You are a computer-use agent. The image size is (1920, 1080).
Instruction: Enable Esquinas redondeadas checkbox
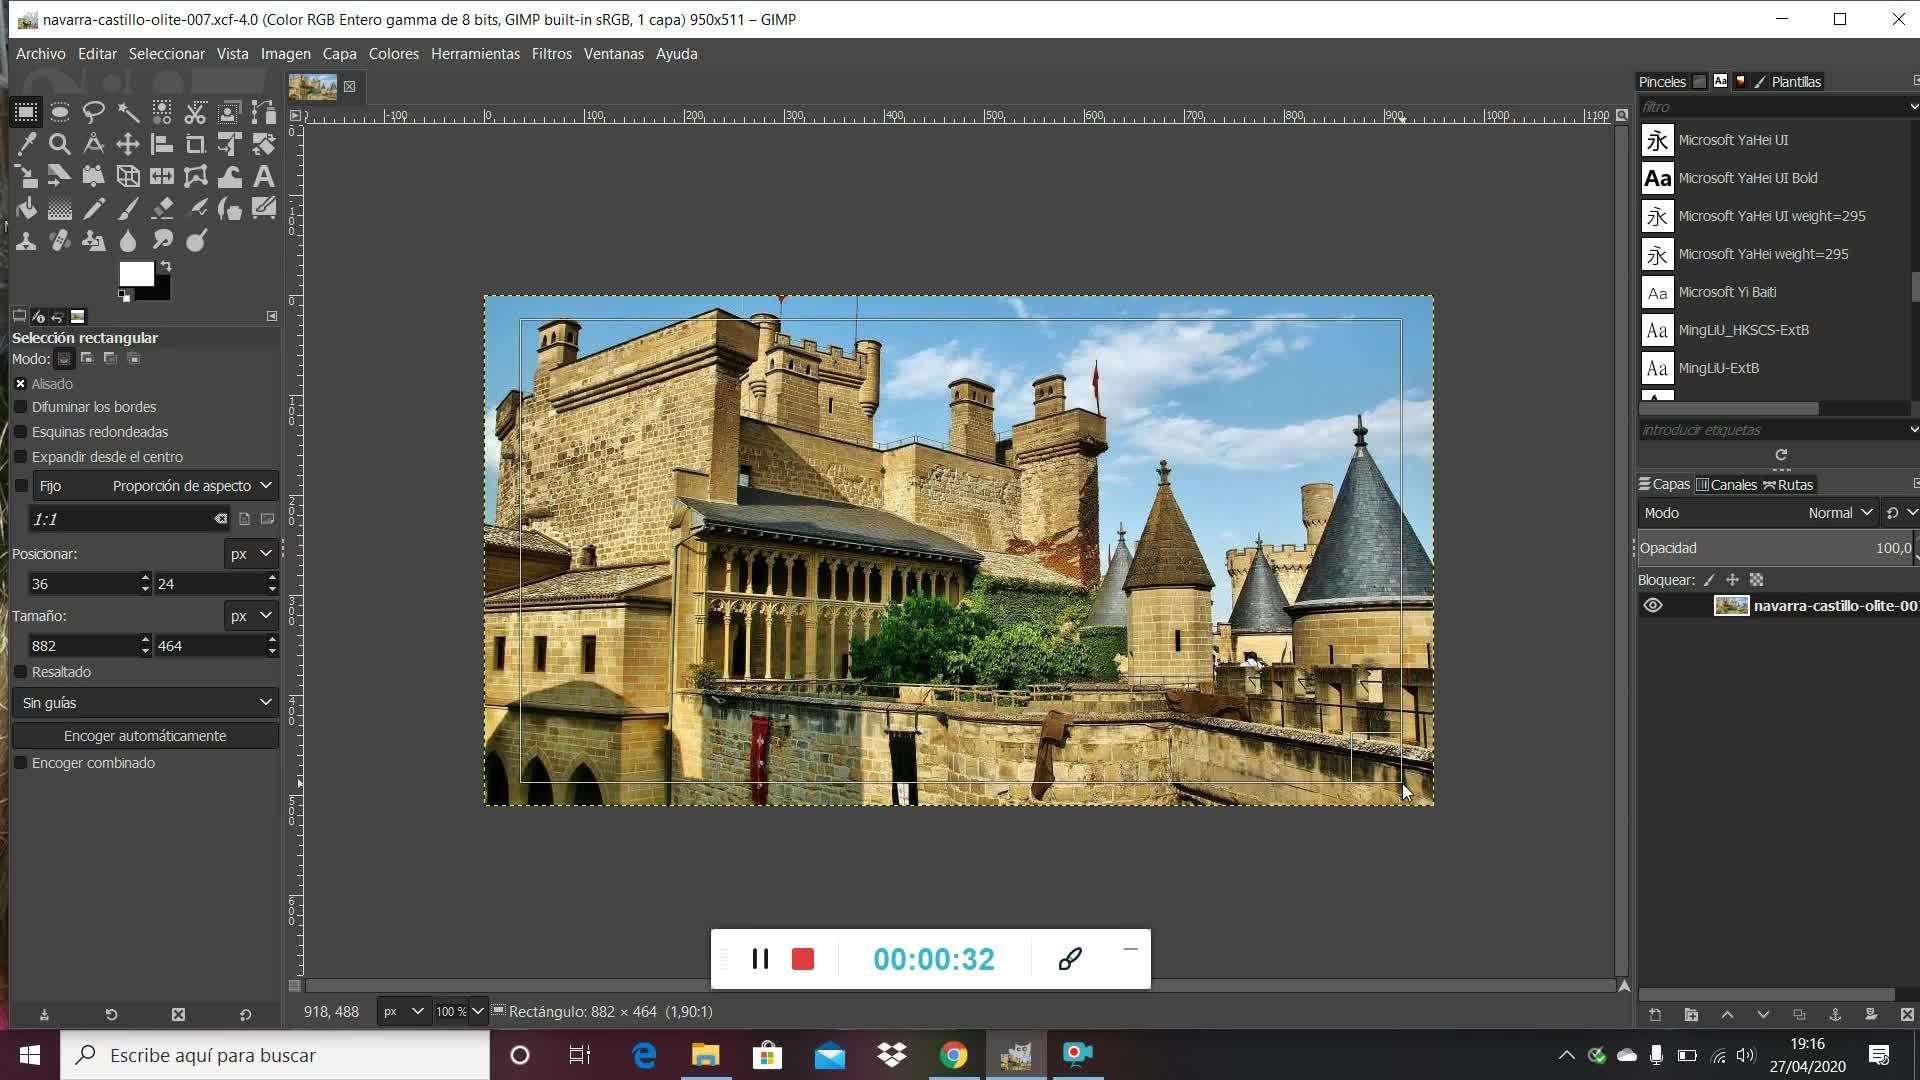[x=21, y=432]
